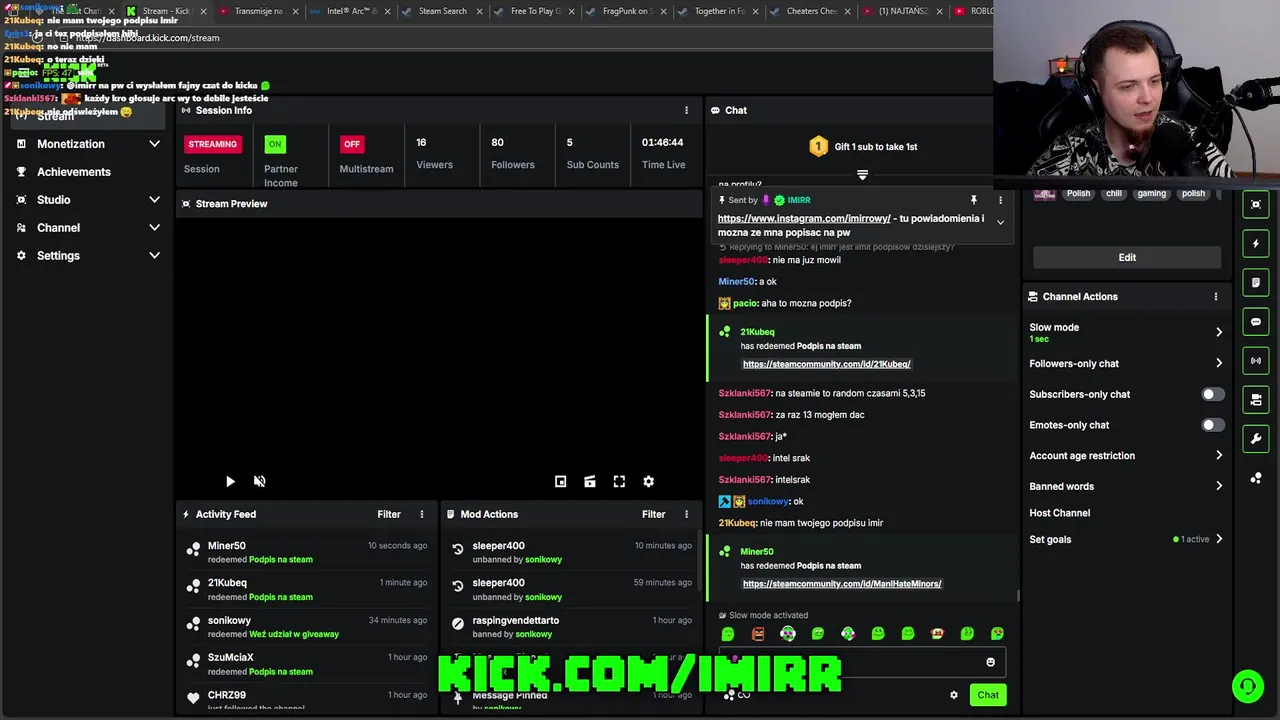The height and width of the screenshot is (720, 1280).
Task: Click Host Channel action
Action: [x=1060, y=513]
